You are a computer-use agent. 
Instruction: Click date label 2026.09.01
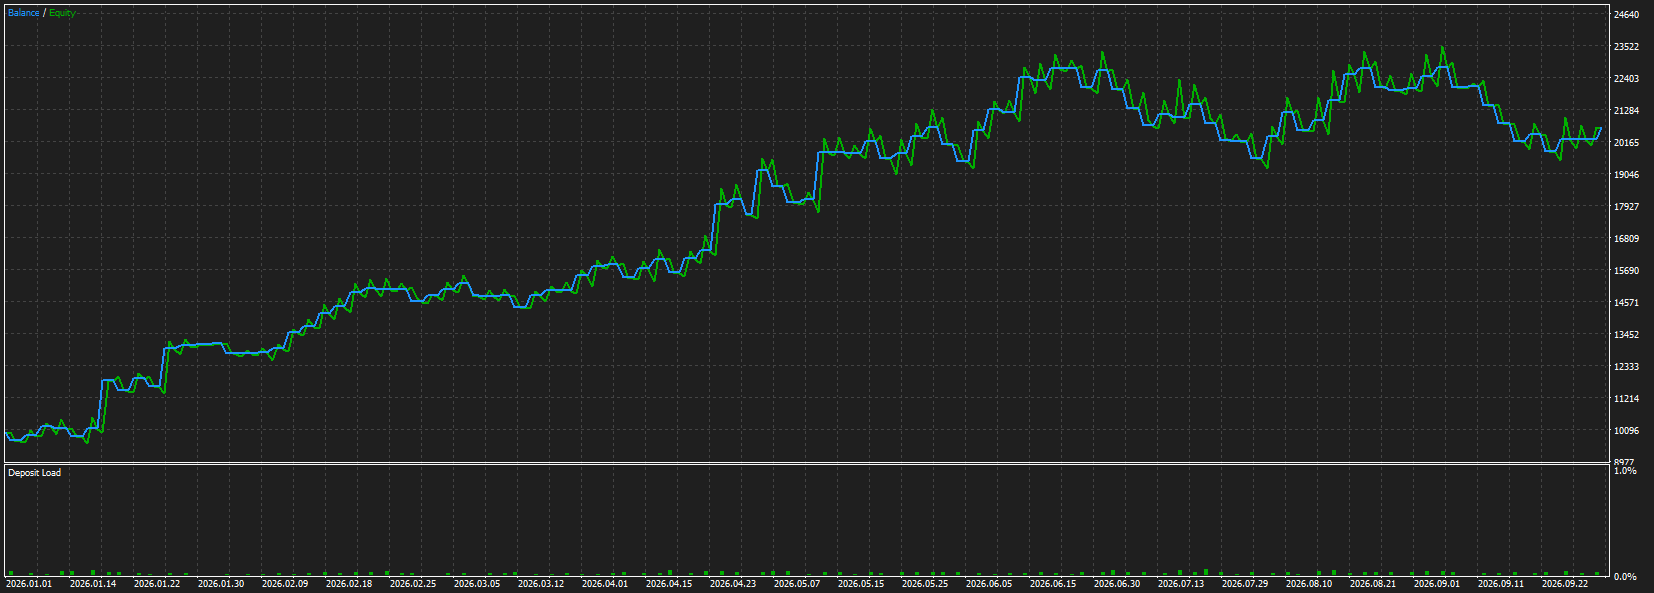pos(1437,584)
